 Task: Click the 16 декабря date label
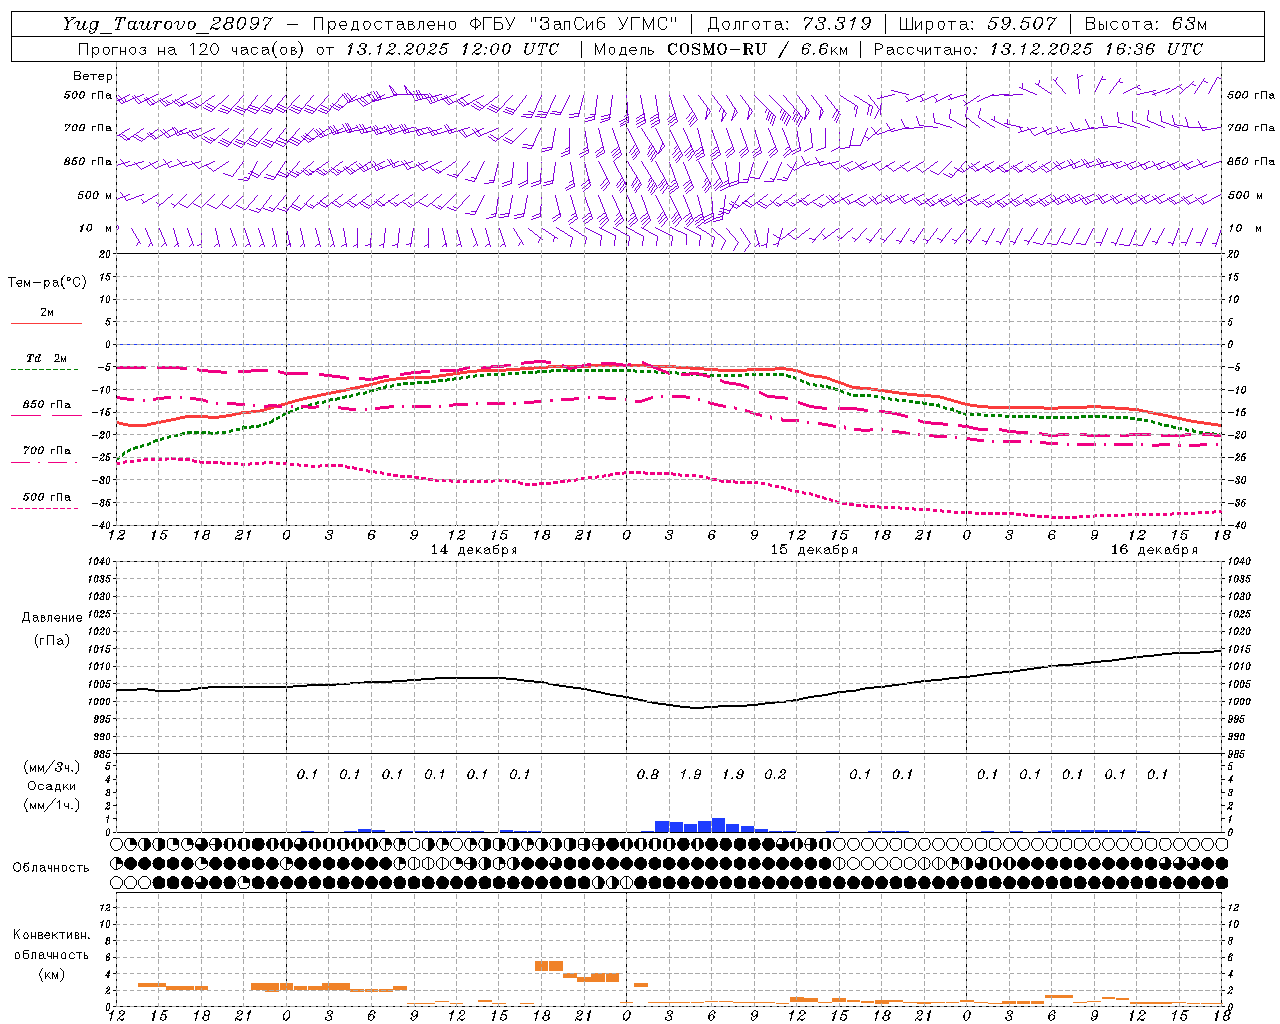[x=1154, y=550]
